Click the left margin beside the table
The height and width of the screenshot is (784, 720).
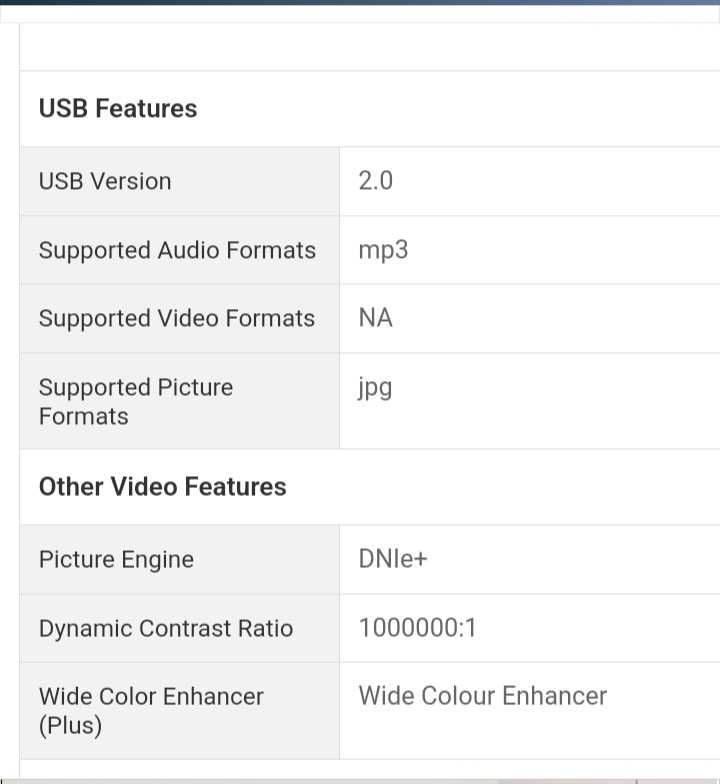click(10, 400)
